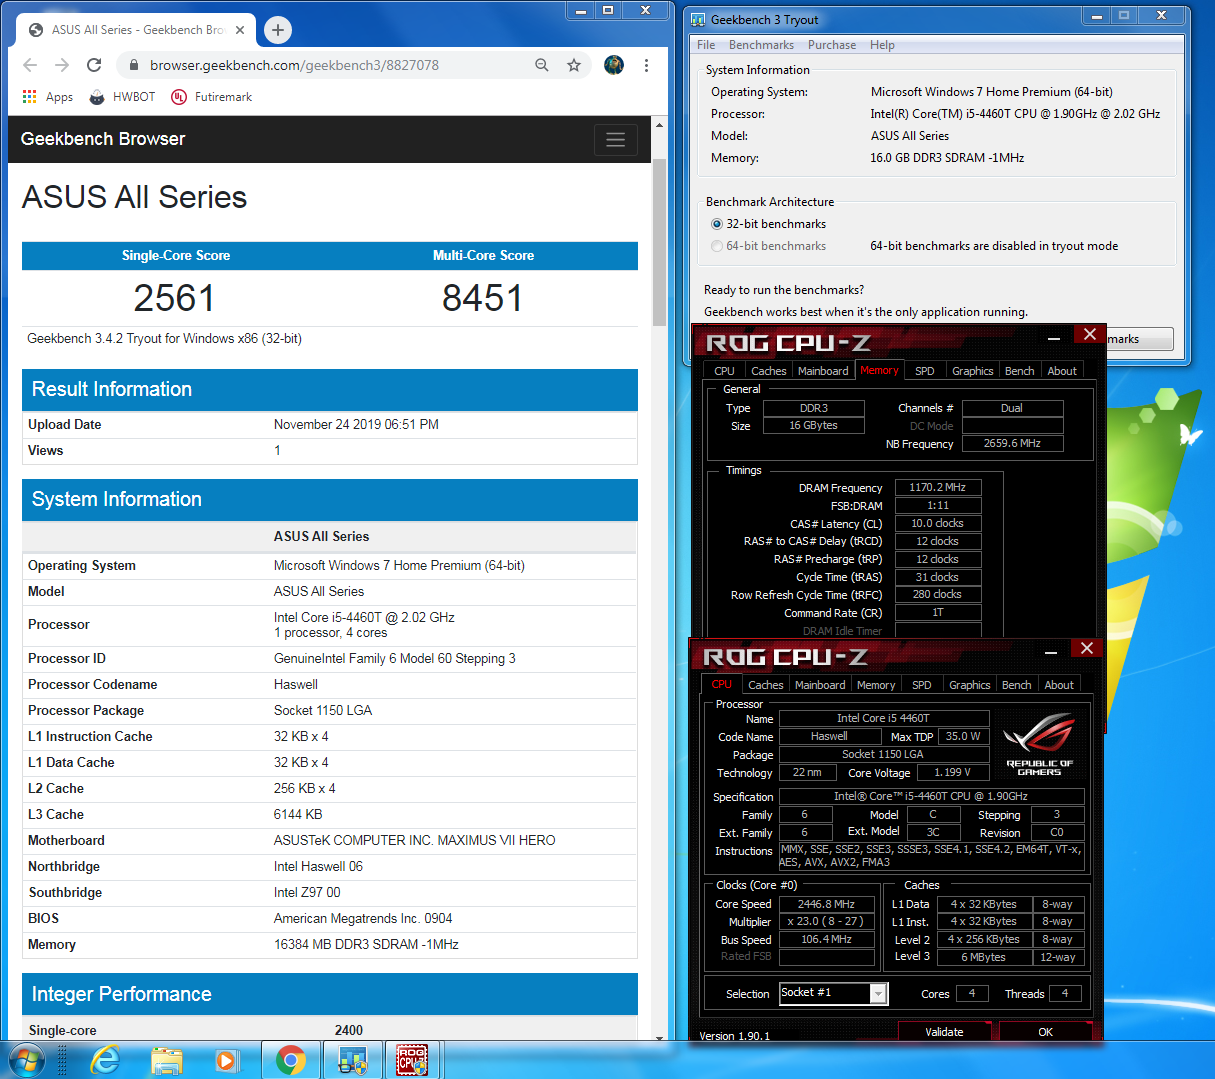
Task: Switch to the CPU tab in Memory CPU-Z window
Action: pyautogui.click(x=724, y=371)
